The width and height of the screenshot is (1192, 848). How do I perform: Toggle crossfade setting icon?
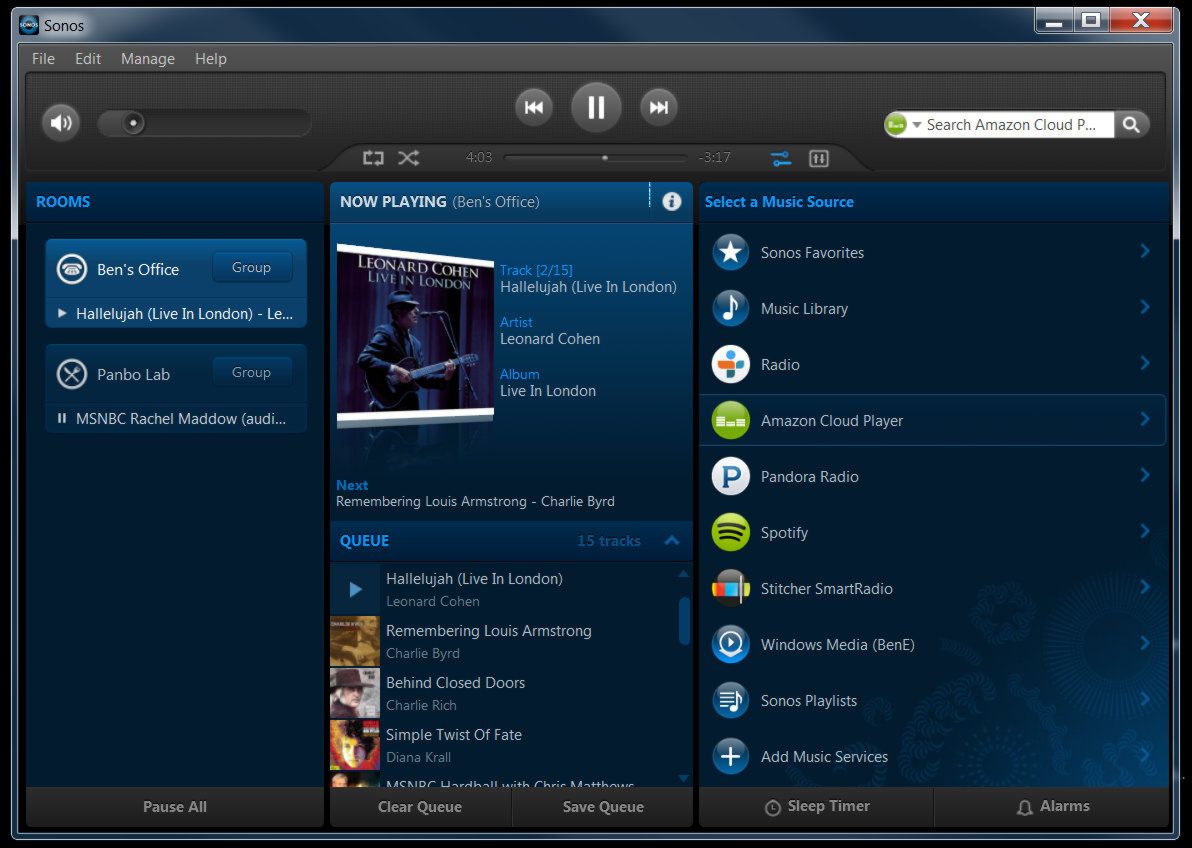pyautogui.click(x=781, y=158)
